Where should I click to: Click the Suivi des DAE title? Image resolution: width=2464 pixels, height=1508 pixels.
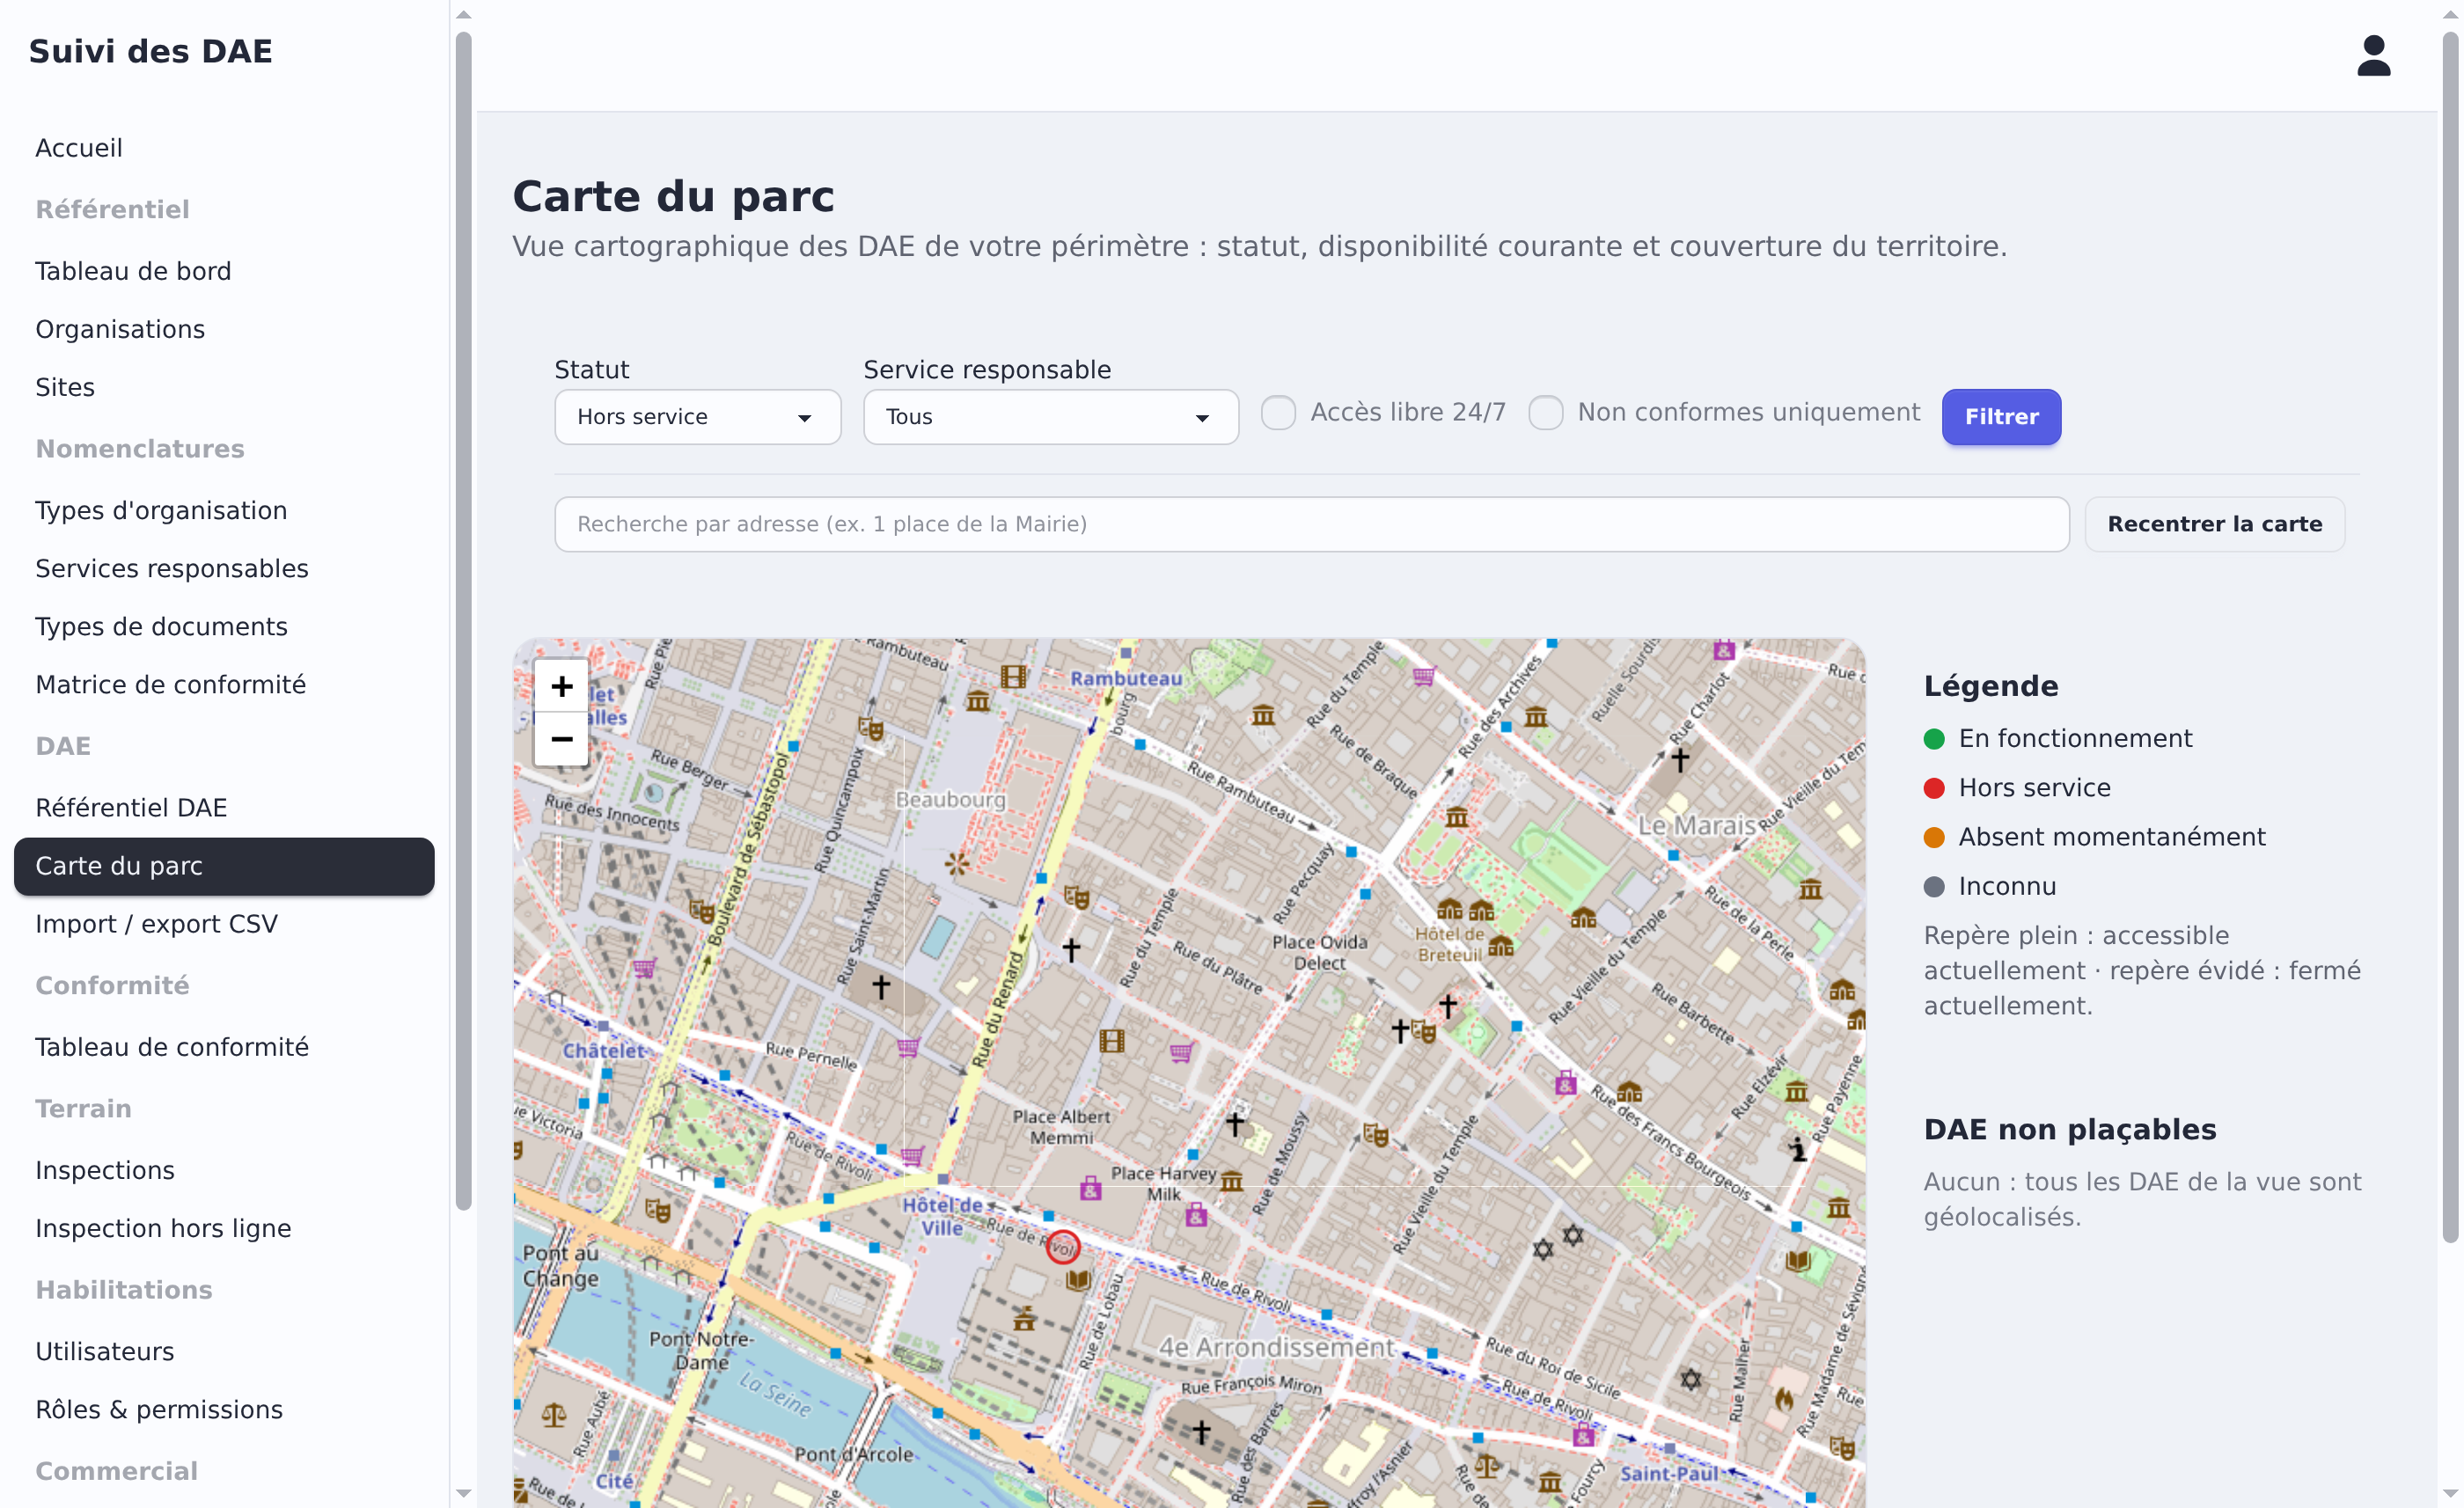(151, 51)
